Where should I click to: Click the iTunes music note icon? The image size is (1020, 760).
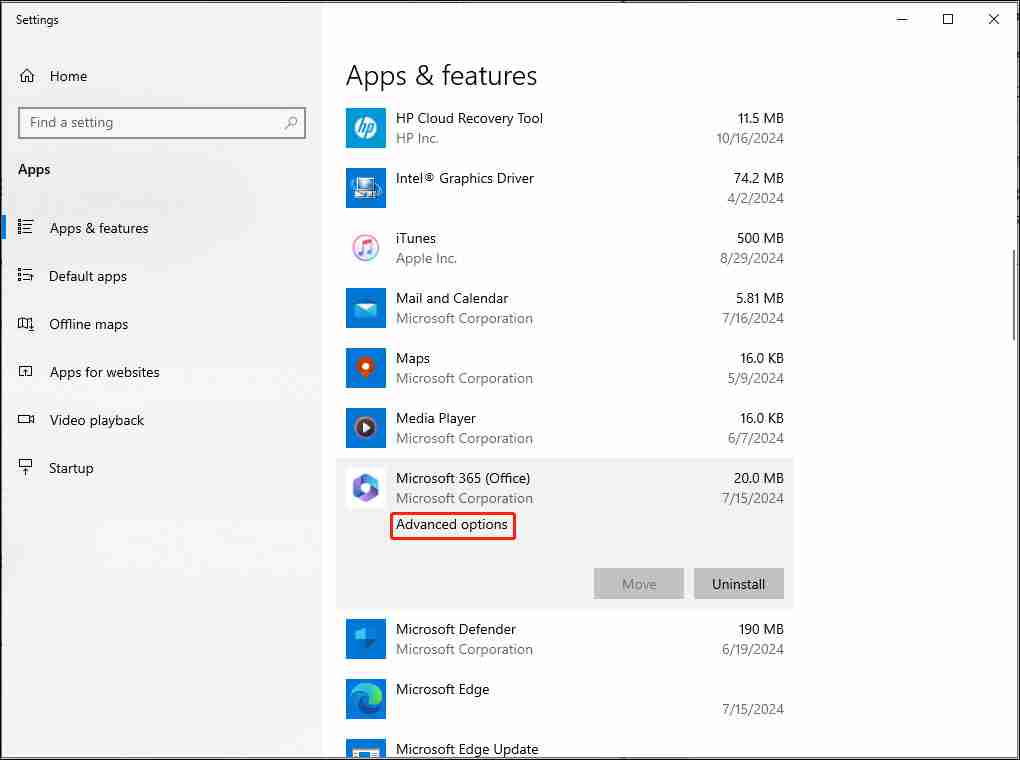coord(366,248)
